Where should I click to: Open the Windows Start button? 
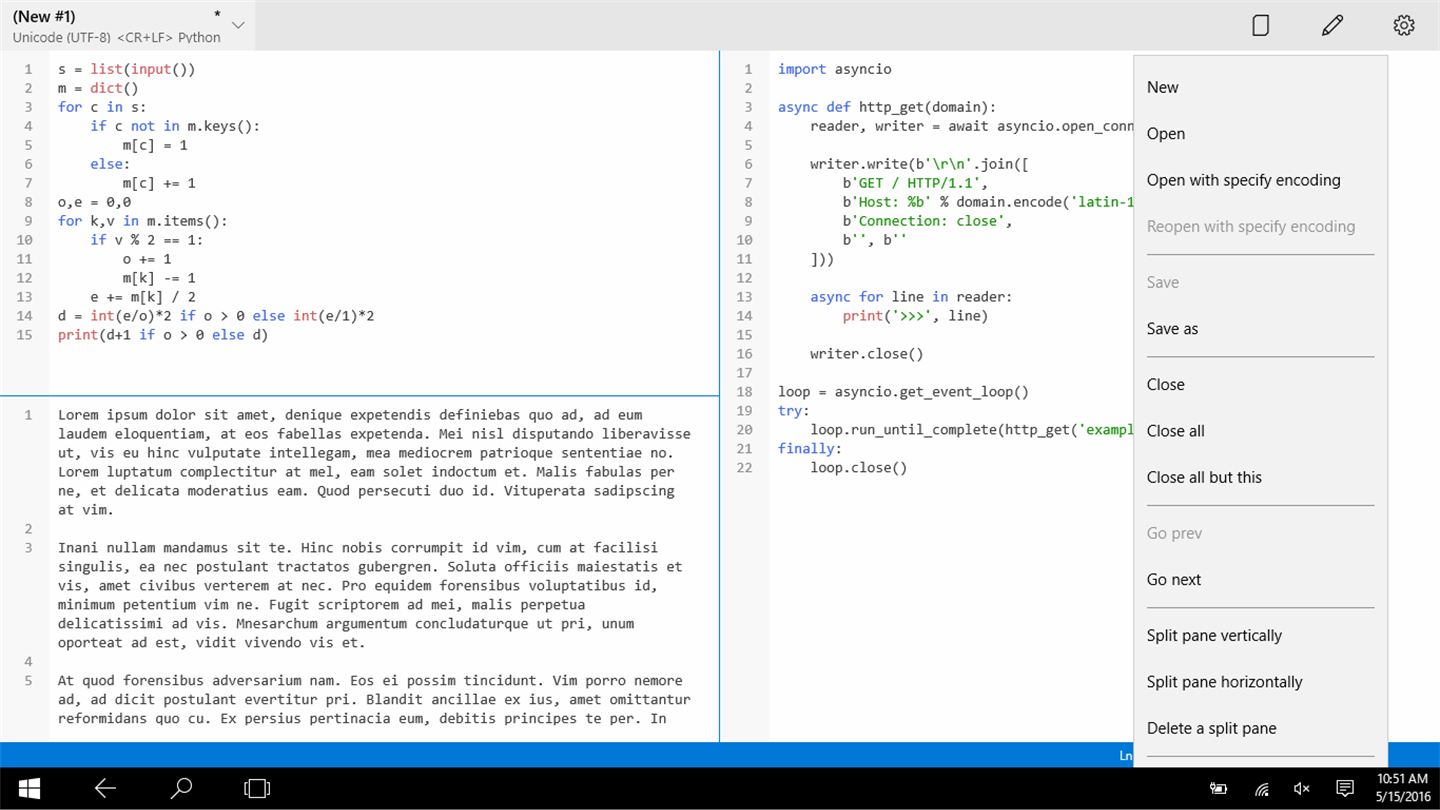29,788
